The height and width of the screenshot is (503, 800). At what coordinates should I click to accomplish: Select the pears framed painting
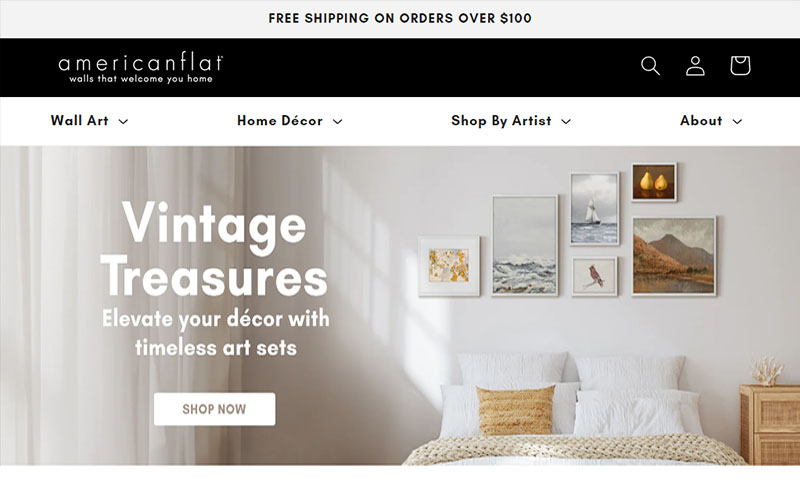pyautogui.click(x=654, y=182)
